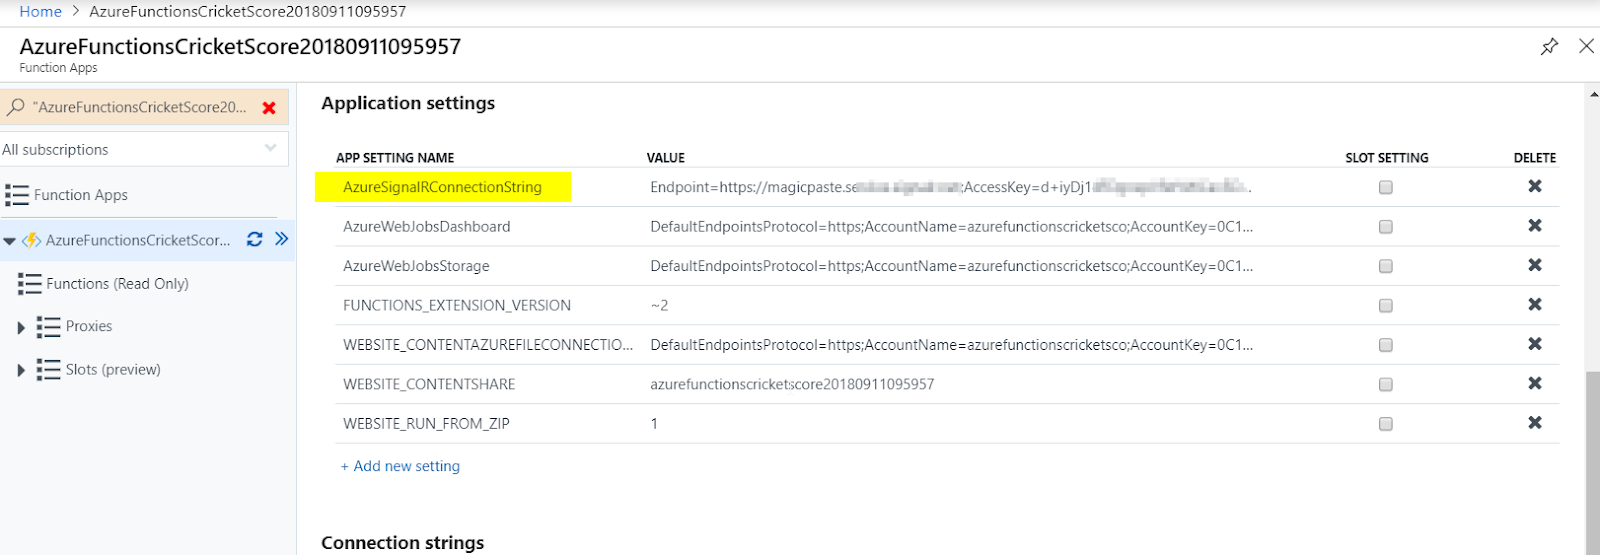The image size is (1600, 555).
Task: Toggle slot setting for WEBSITE_RUN_FROM_ZIP
Action: point(1386,424)
